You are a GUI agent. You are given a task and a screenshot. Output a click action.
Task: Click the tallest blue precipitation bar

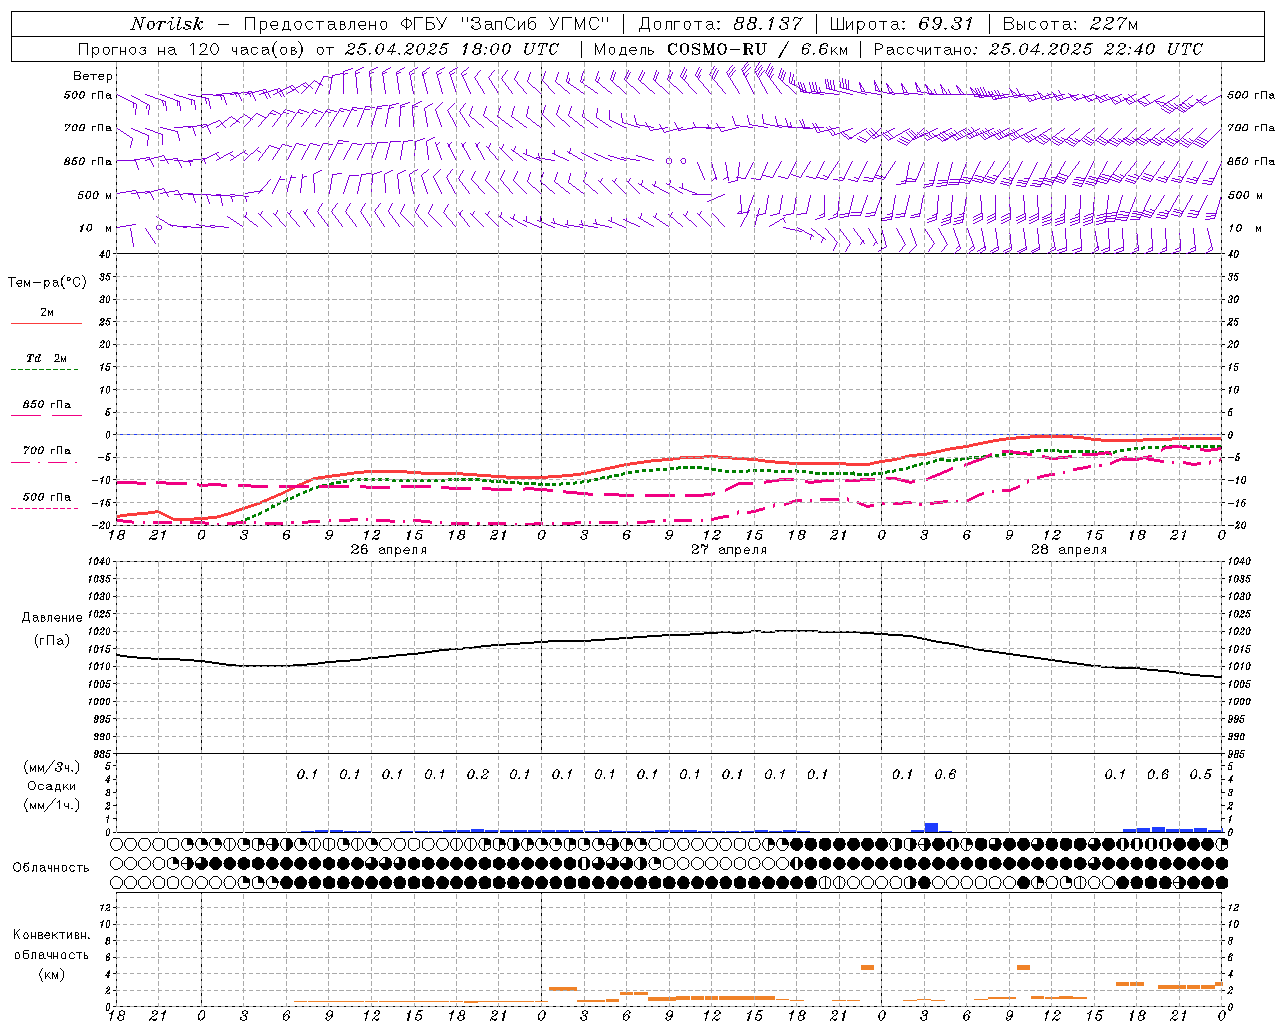(932, 827)
